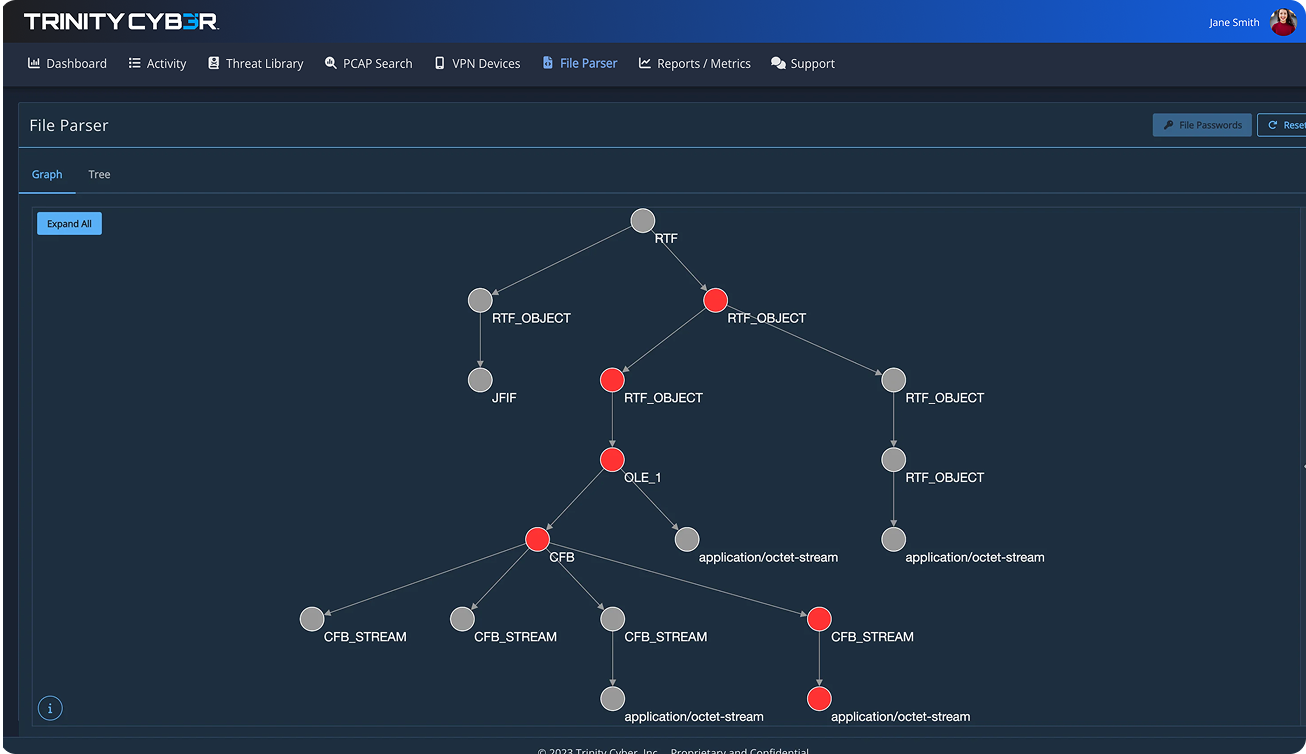Click the PCAP Search magnifier icon
The height and width of the screenshot is (754, 1306).
pos(331,63)
